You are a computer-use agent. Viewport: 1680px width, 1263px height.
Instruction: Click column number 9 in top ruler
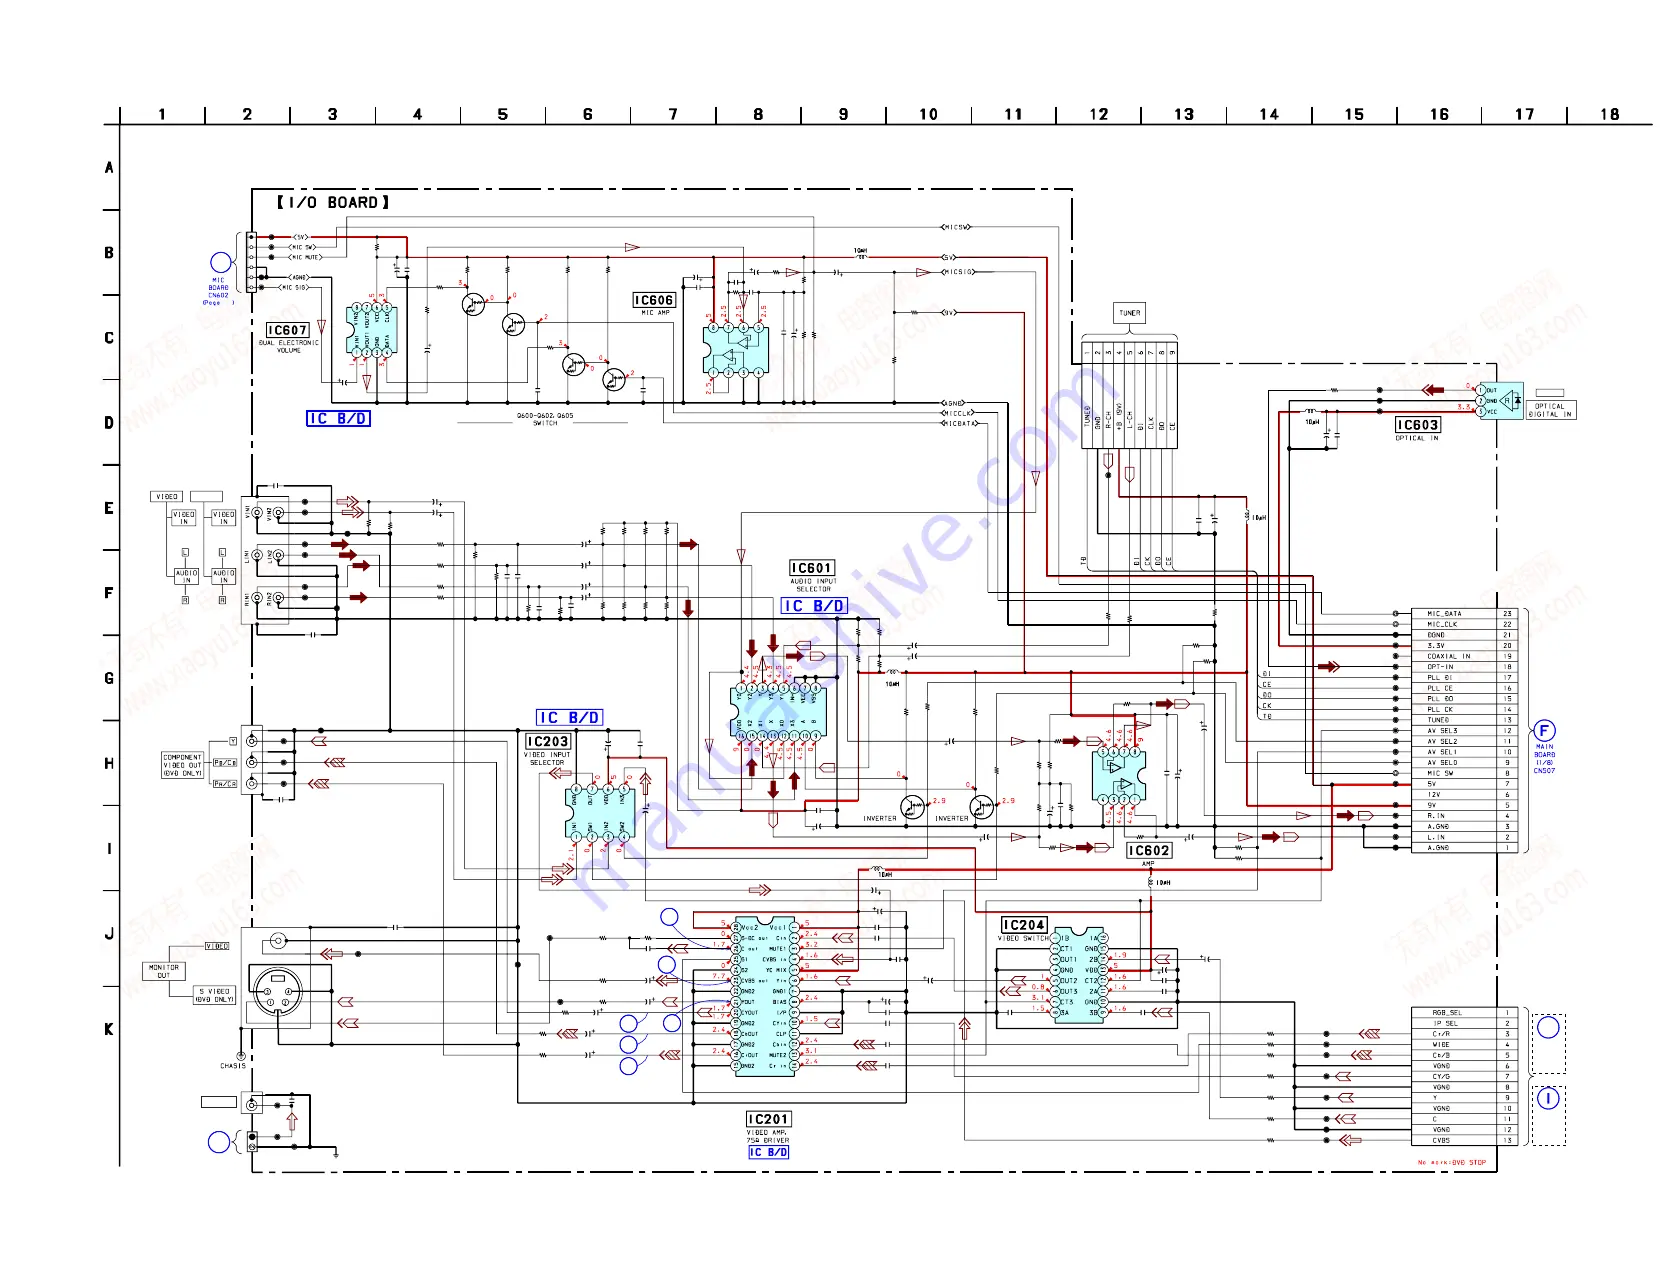click(843, 114)
